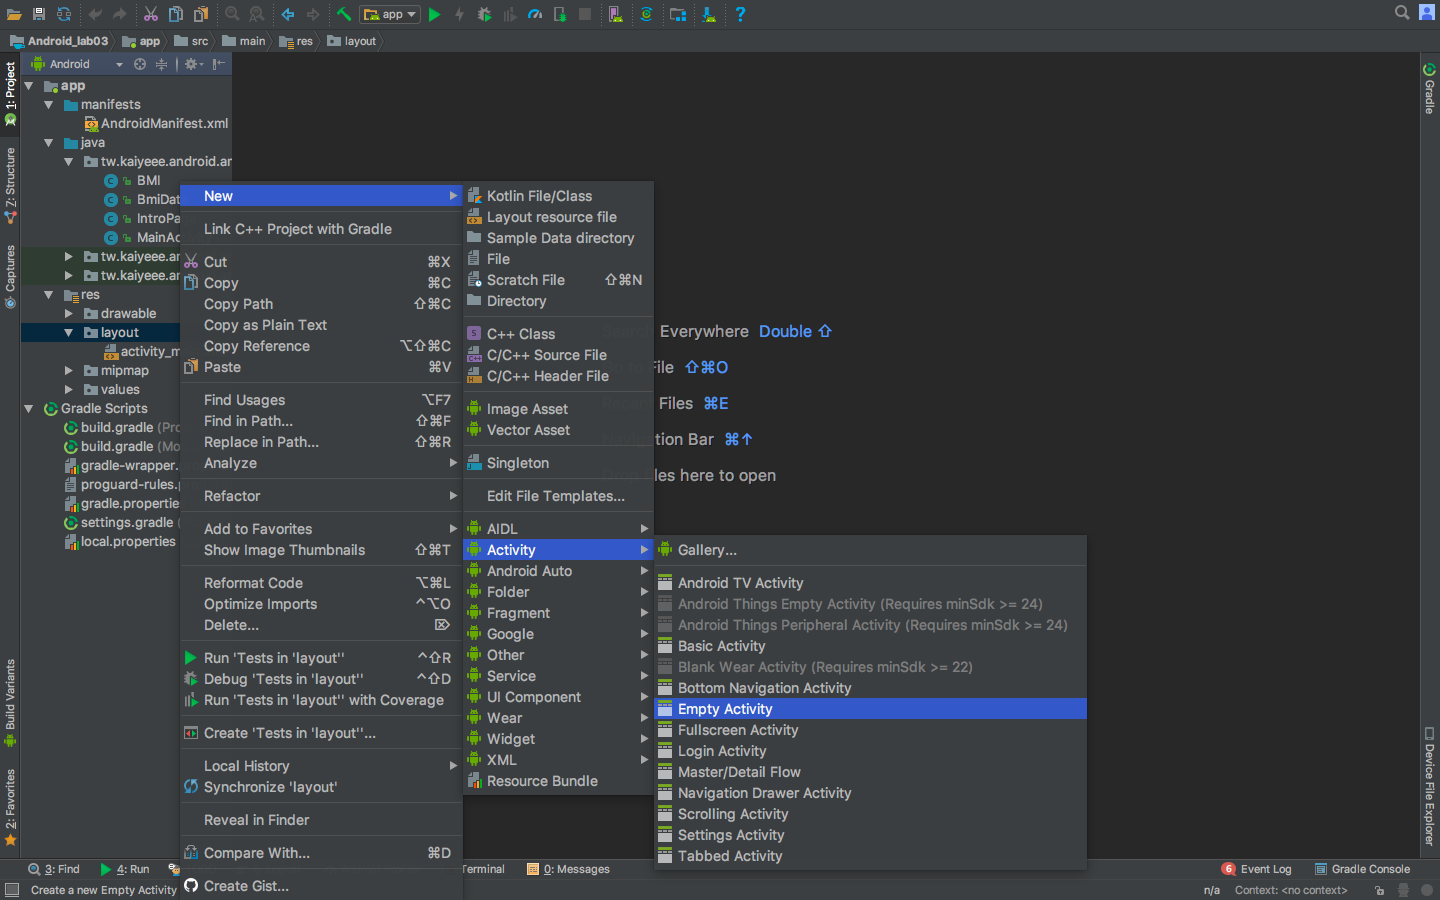Open the Build Variants side tab
Screen dimensions: 1440x900
click(10, 703)
